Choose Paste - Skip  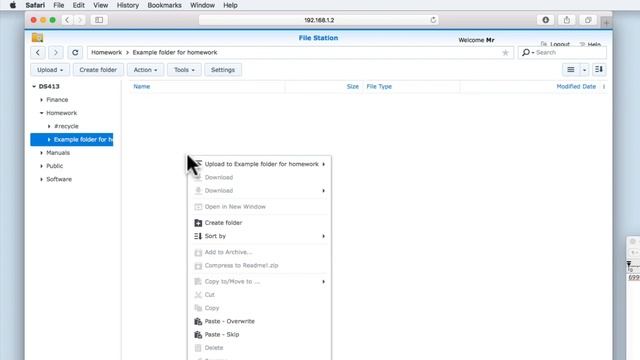260,334
